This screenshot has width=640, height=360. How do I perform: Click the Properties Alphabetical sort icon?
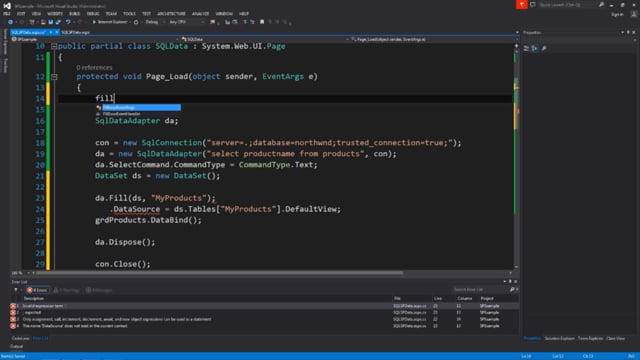click(x=534, y=49)
